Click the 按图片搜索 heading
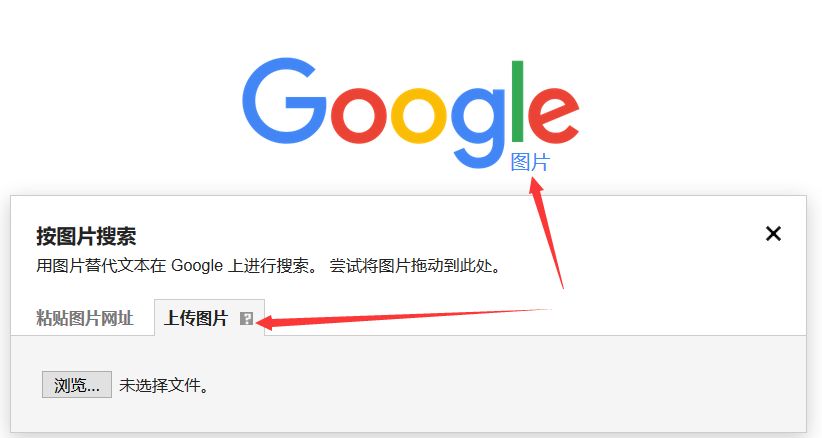This screenshot has height=438, width=822. 86,236
